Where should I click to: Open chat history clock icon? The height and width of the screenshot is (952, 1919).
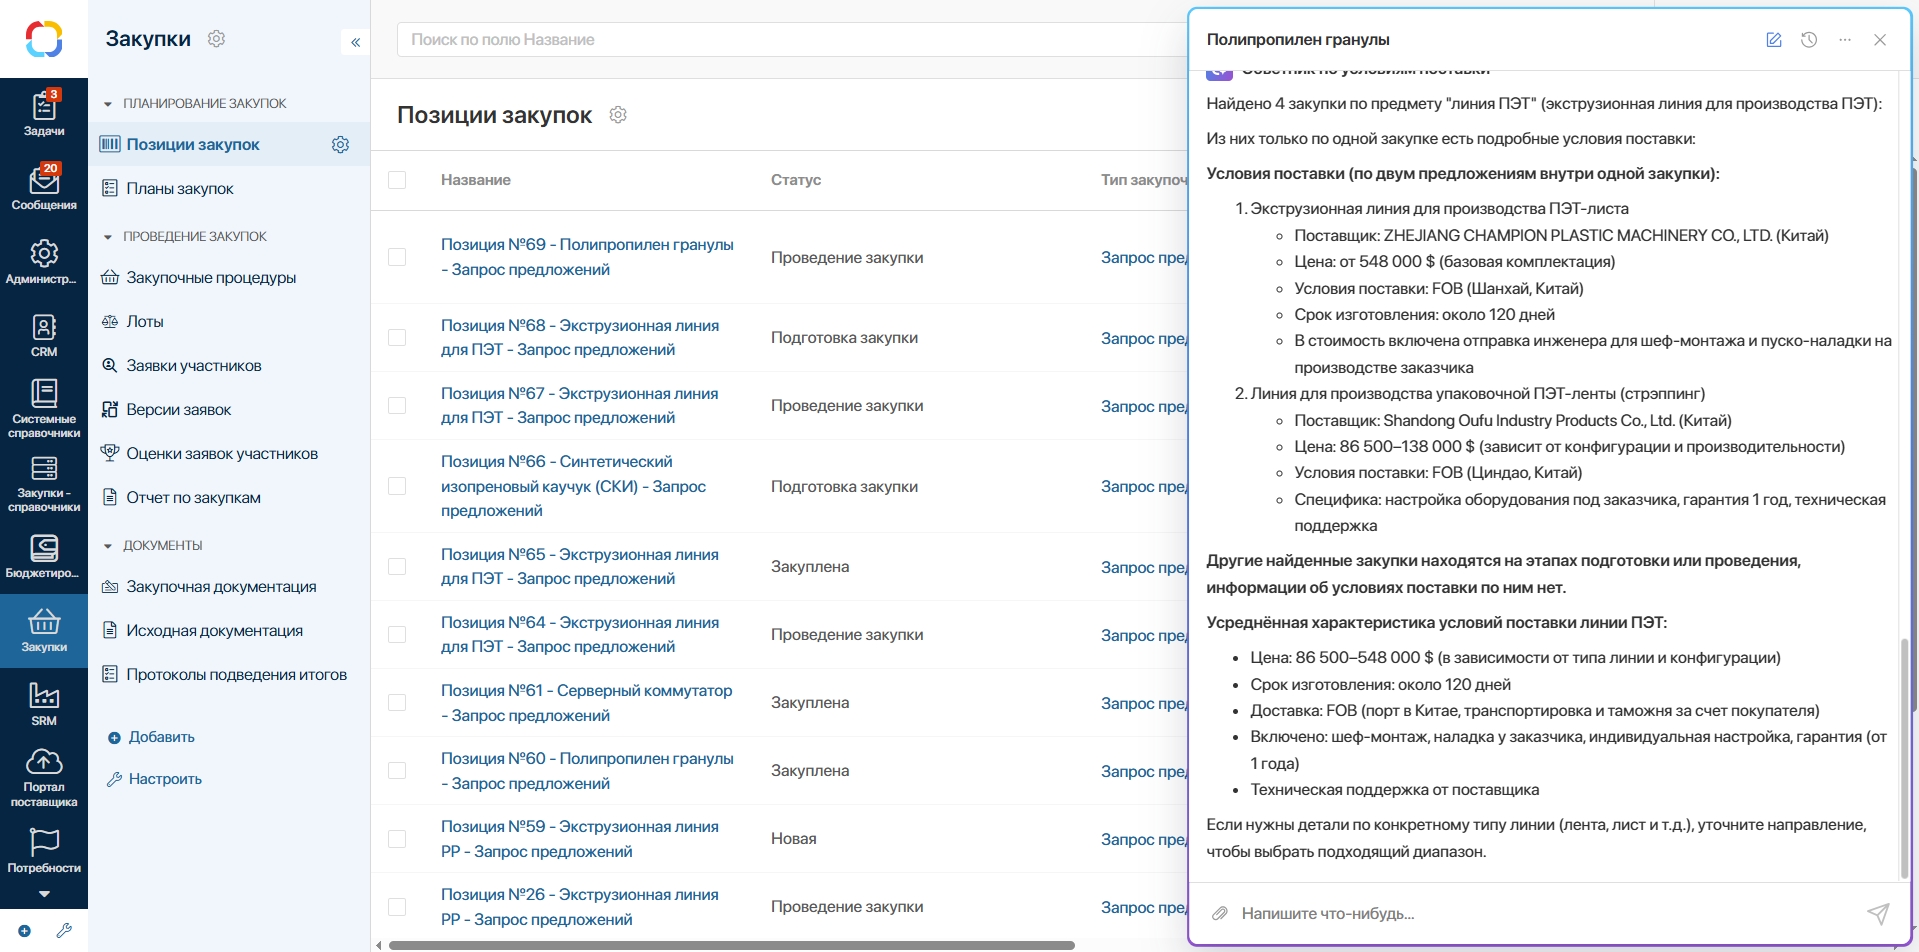pyautogui.click(x=1809, y=40)
